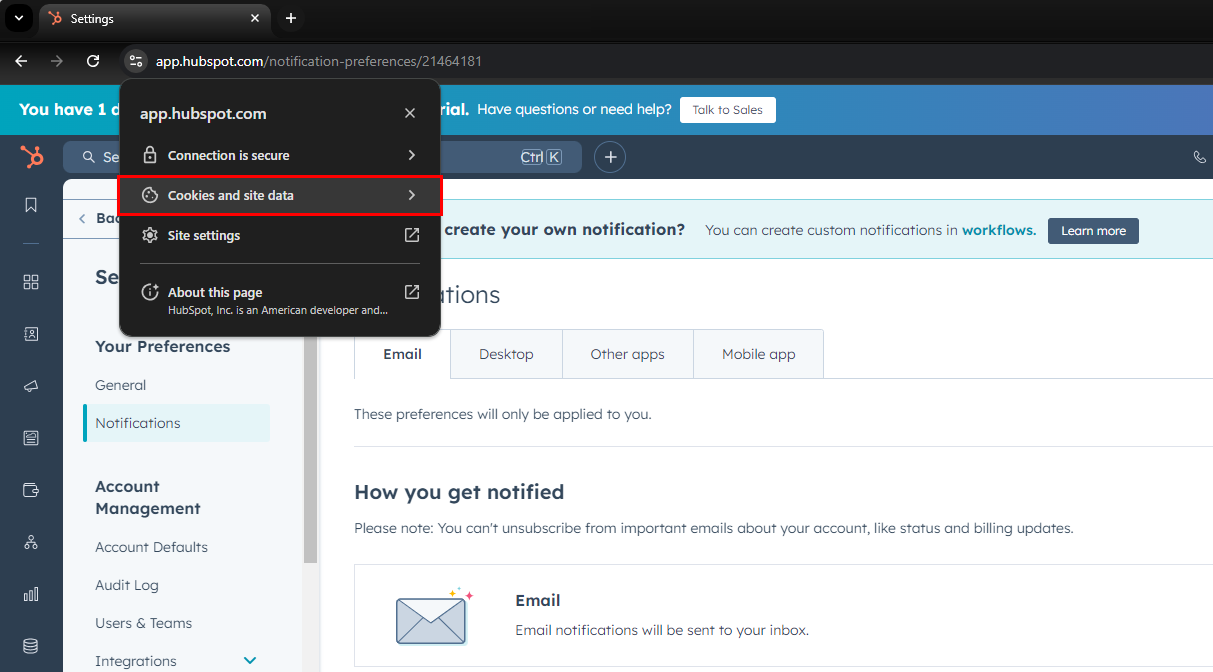Open the Automation icon in the sidebar
This screenshot has height=672, width=1213.
click(x=31, y=542)
